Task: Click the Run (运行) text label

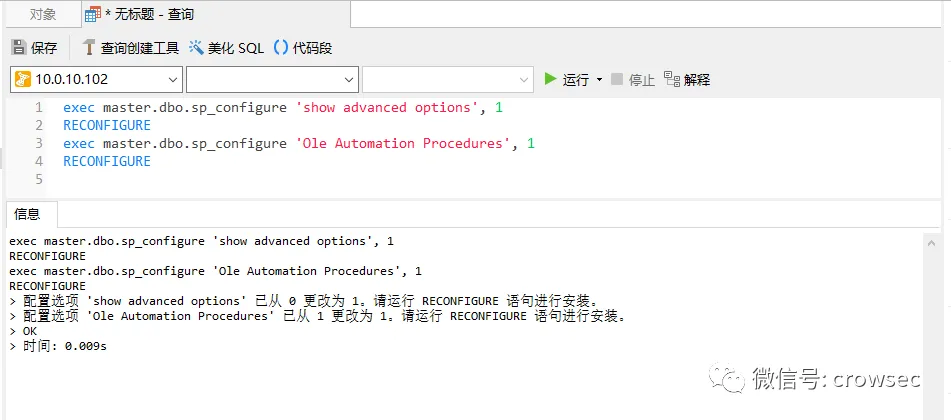Action: point(576,80)
